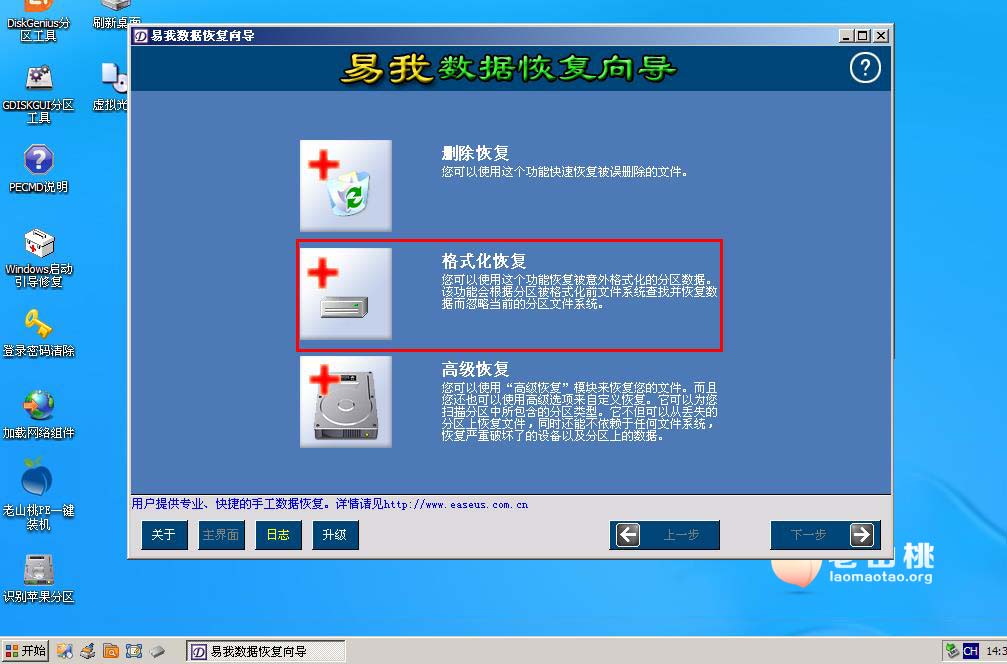Image resolution: width=1007 pixels, height=664 pixels.
Task: Click the 主界面 button
Action: click(221, 535)
